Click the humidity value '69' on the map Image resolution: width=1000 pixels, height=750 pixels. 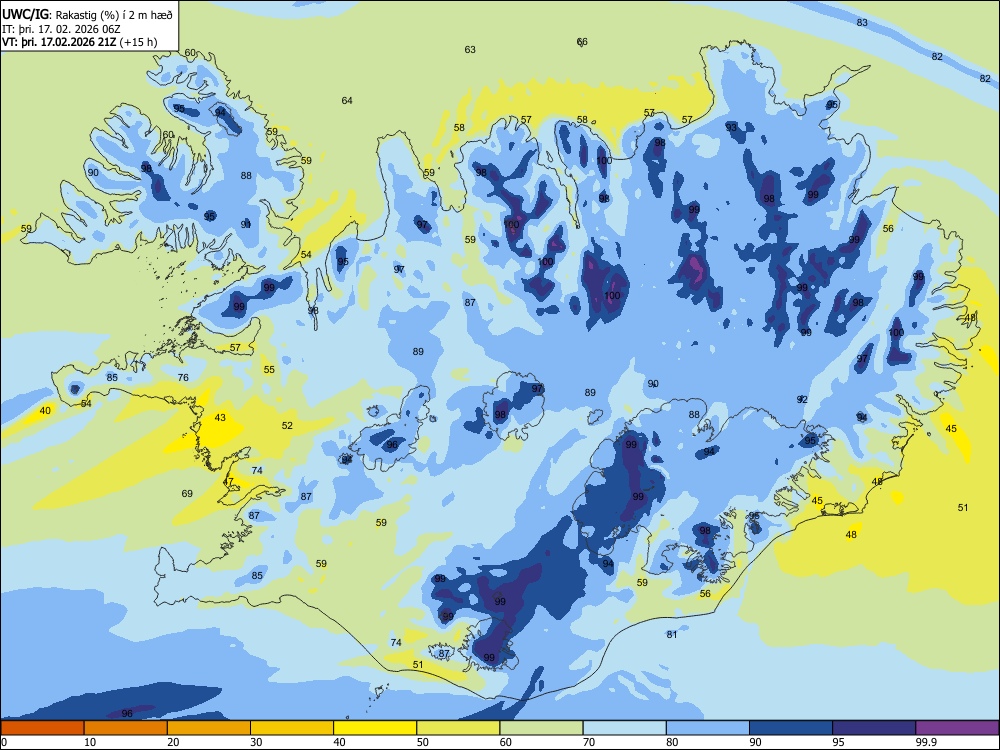[x=187, y=493]
